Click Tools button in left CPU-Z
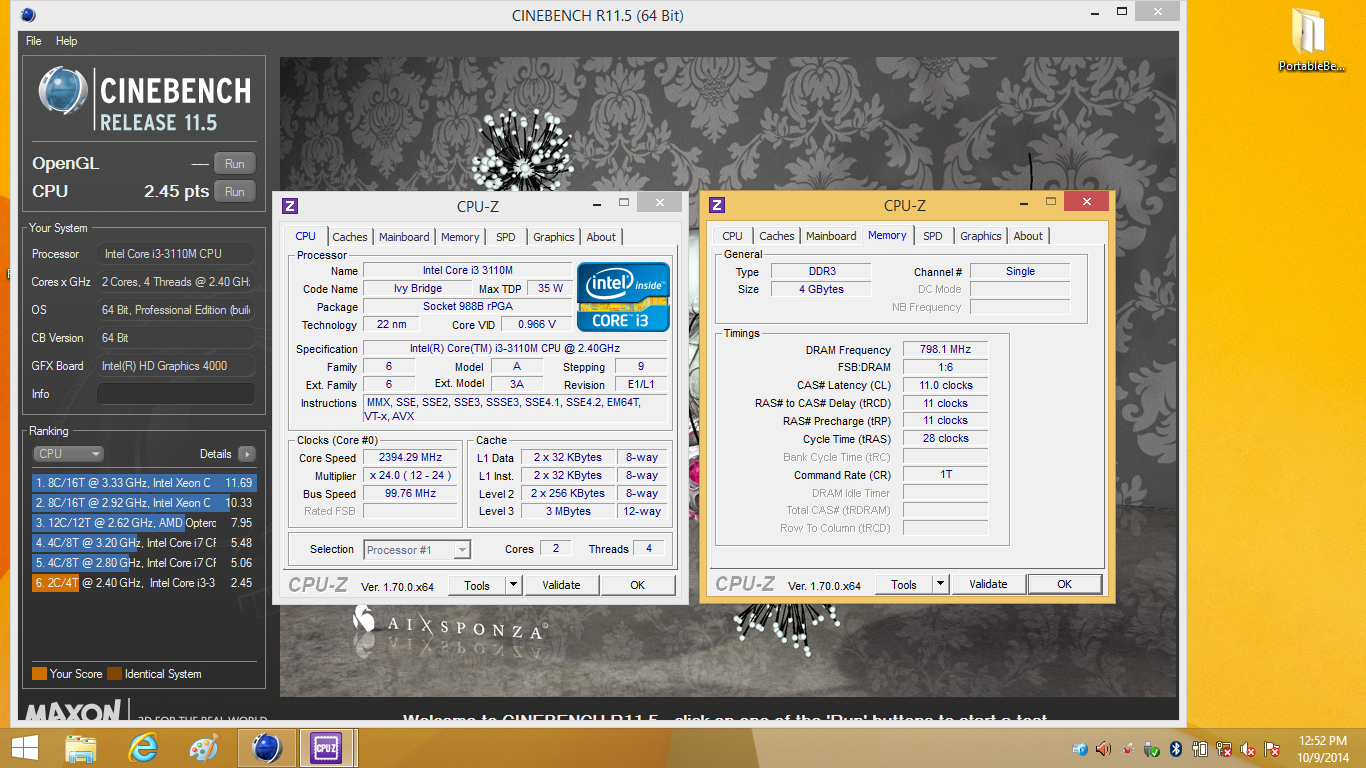Viewport: 1366px width, 768px height. tap(477, 585)
